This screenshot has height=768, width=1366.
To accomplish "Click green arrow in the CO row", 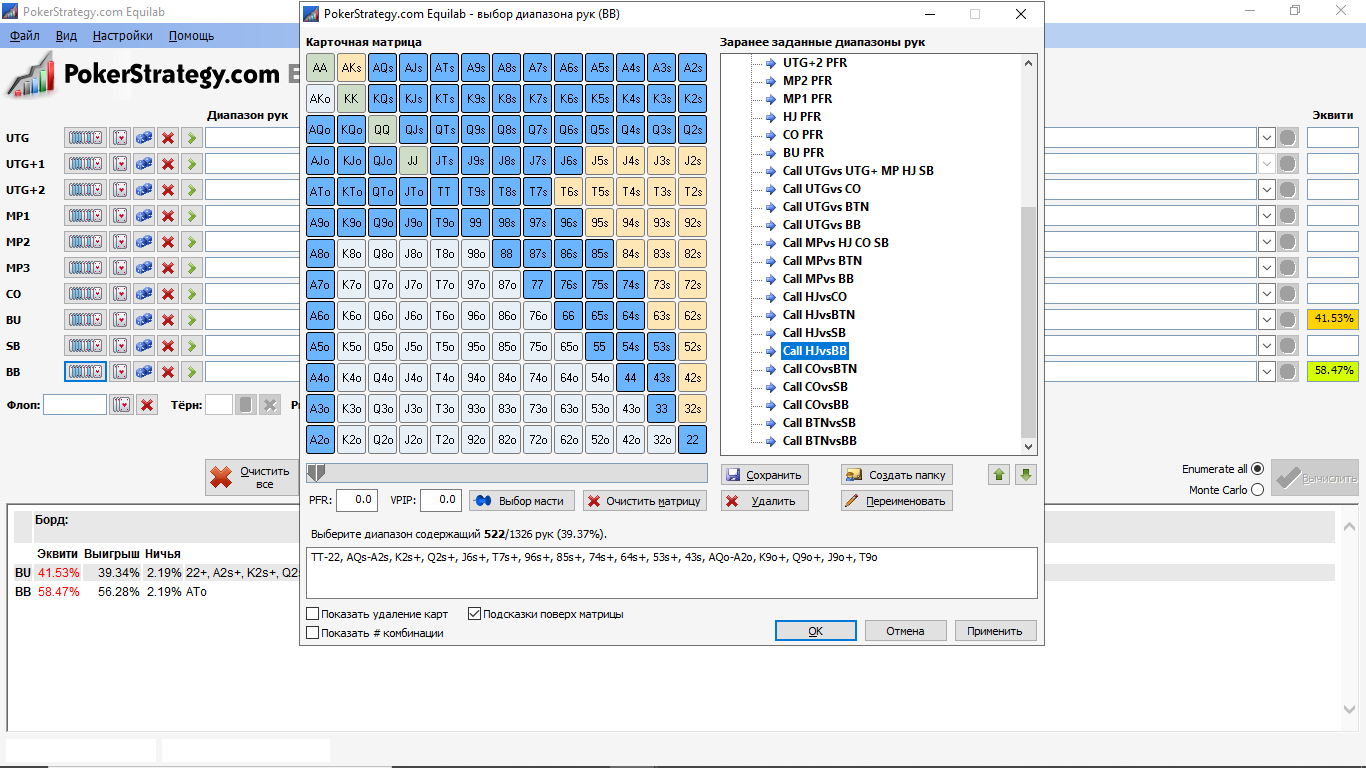I will coord(191,294).
